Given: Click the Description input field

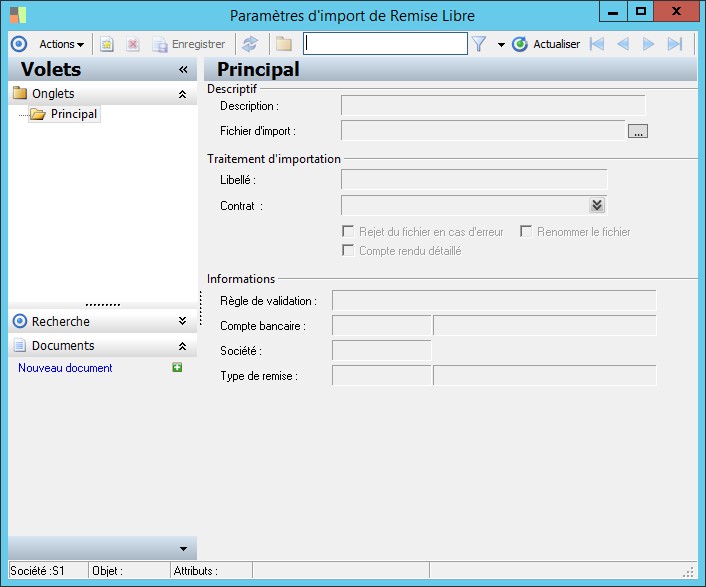Looking at the screenshot, I should pyautogui.click(x=493, y=106).
